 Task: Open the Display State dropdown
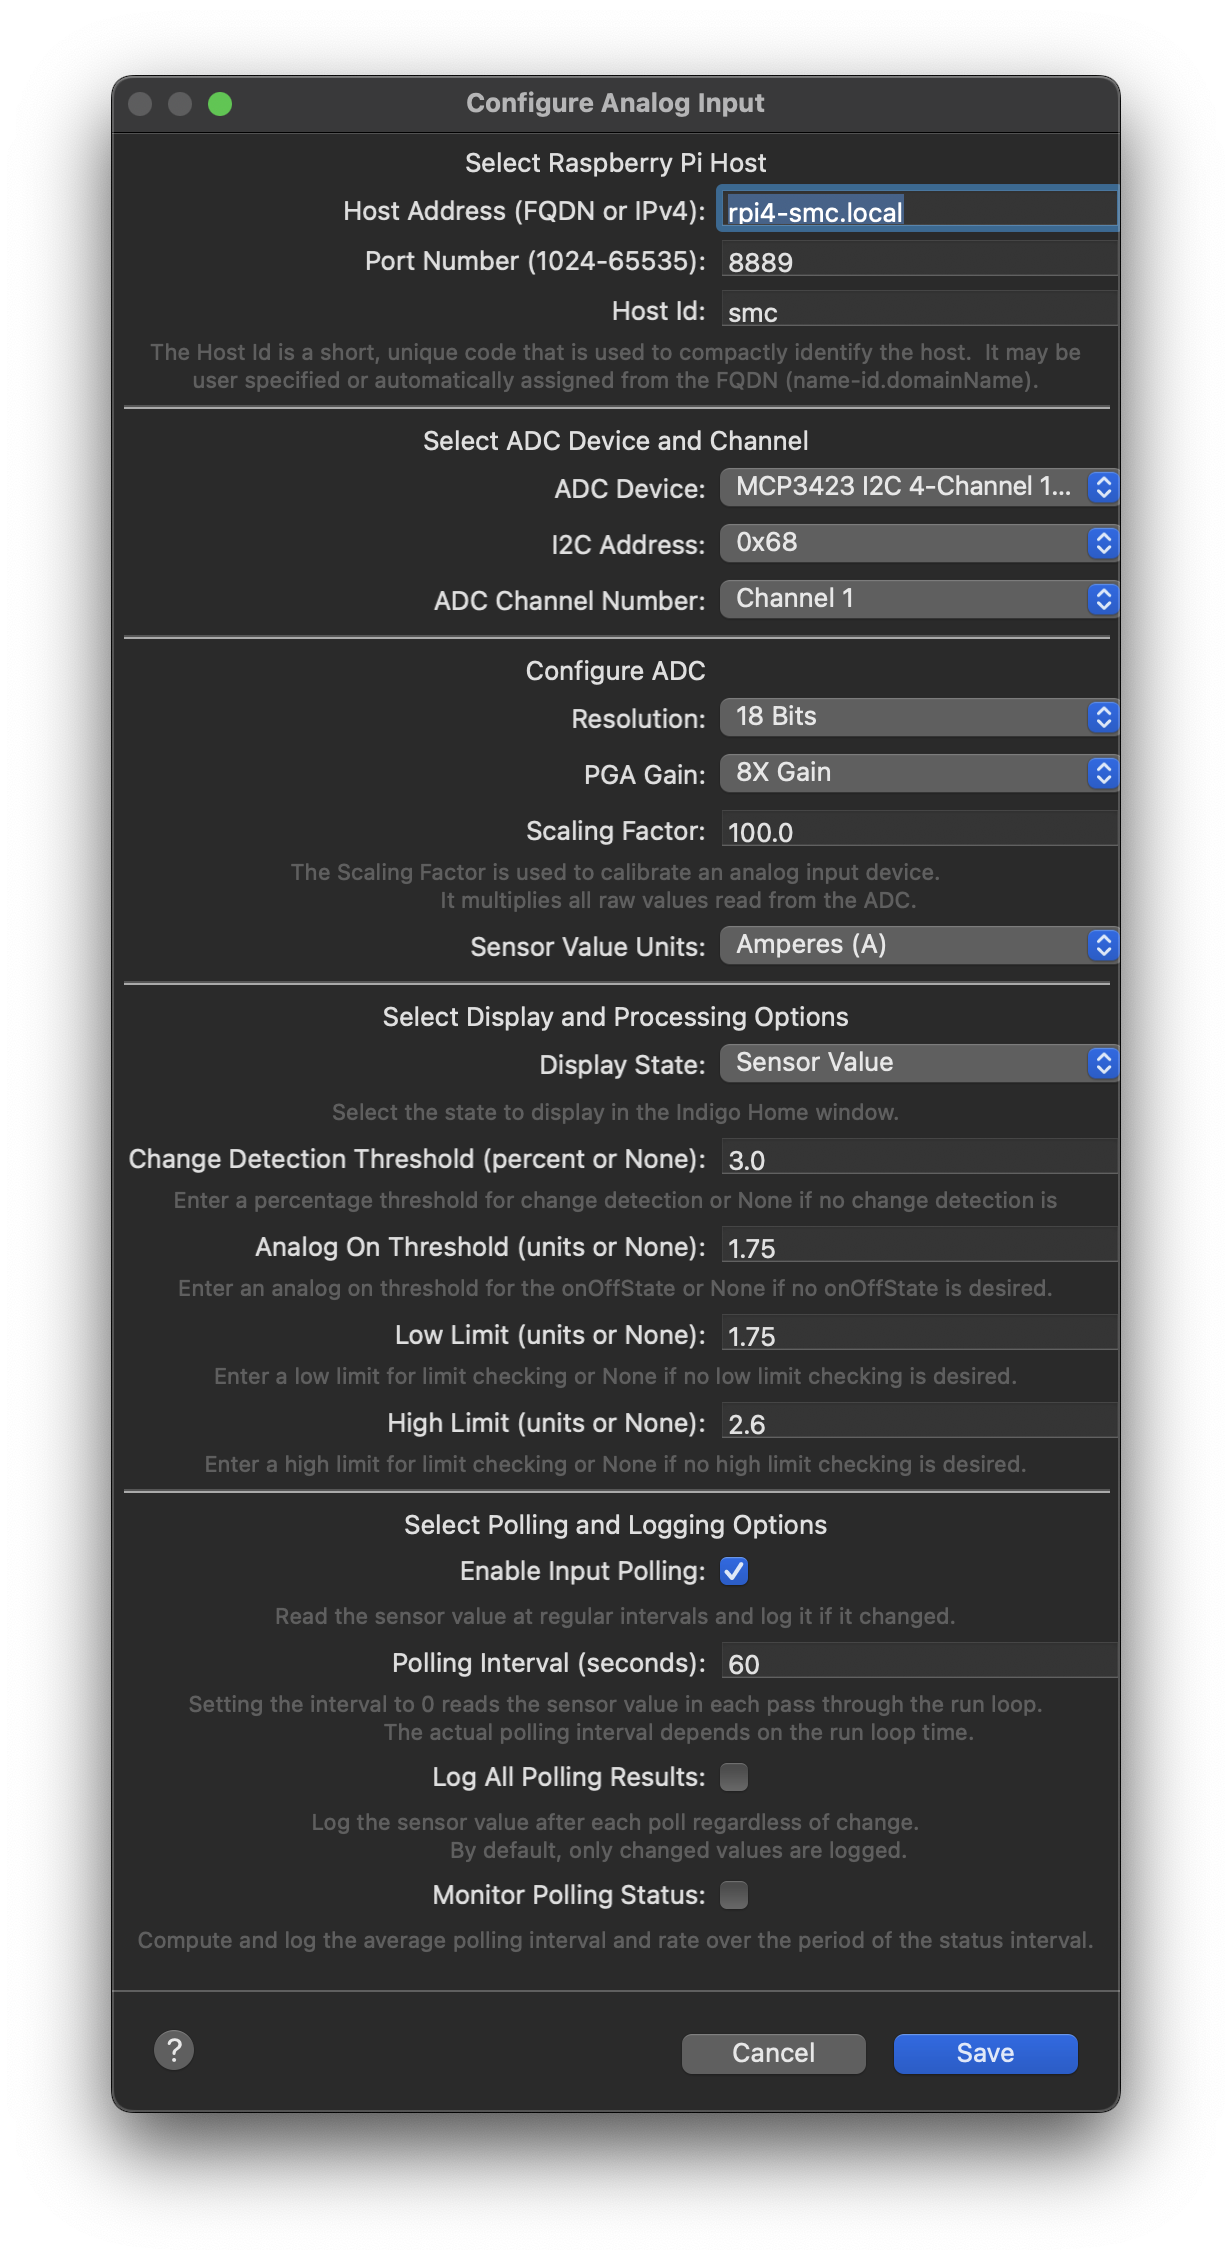(919, 1063)
